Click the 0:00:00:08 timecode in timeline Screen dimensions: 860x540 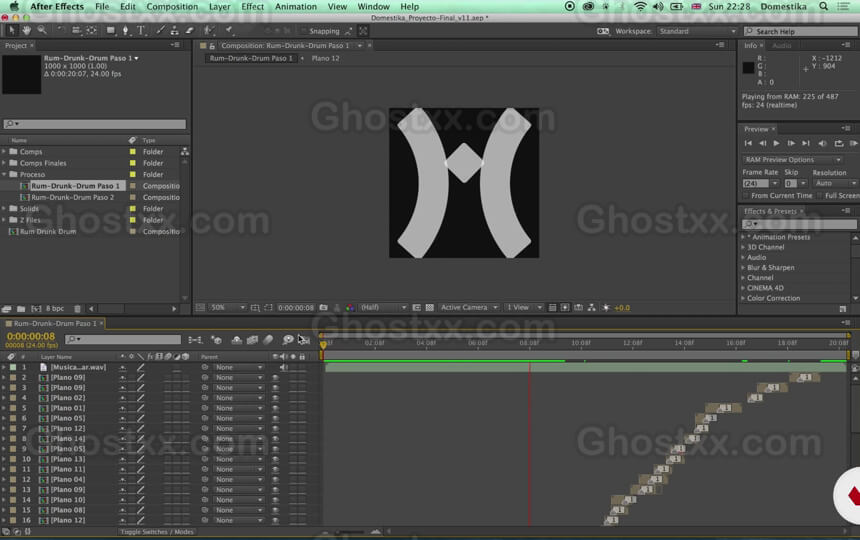point(31,336)
